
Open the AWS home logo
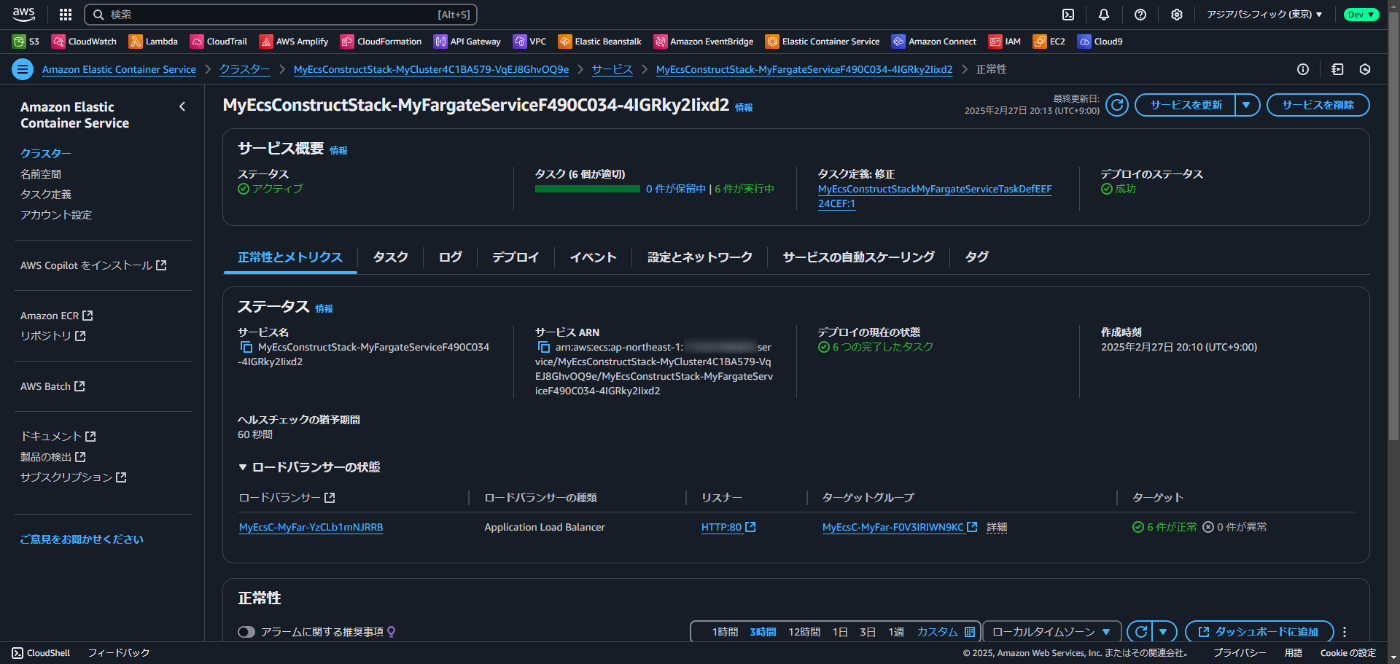(24, 15)
